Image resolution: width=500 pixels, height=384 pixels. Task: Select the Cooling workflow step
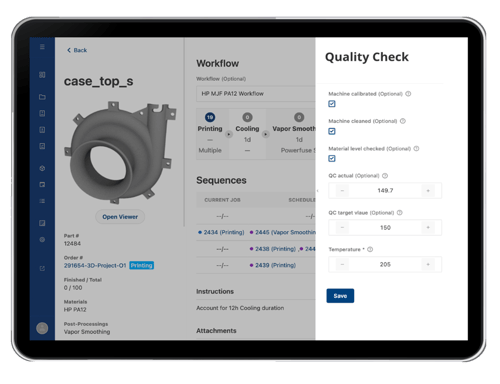pyautogui.click(x=247, y=133)
